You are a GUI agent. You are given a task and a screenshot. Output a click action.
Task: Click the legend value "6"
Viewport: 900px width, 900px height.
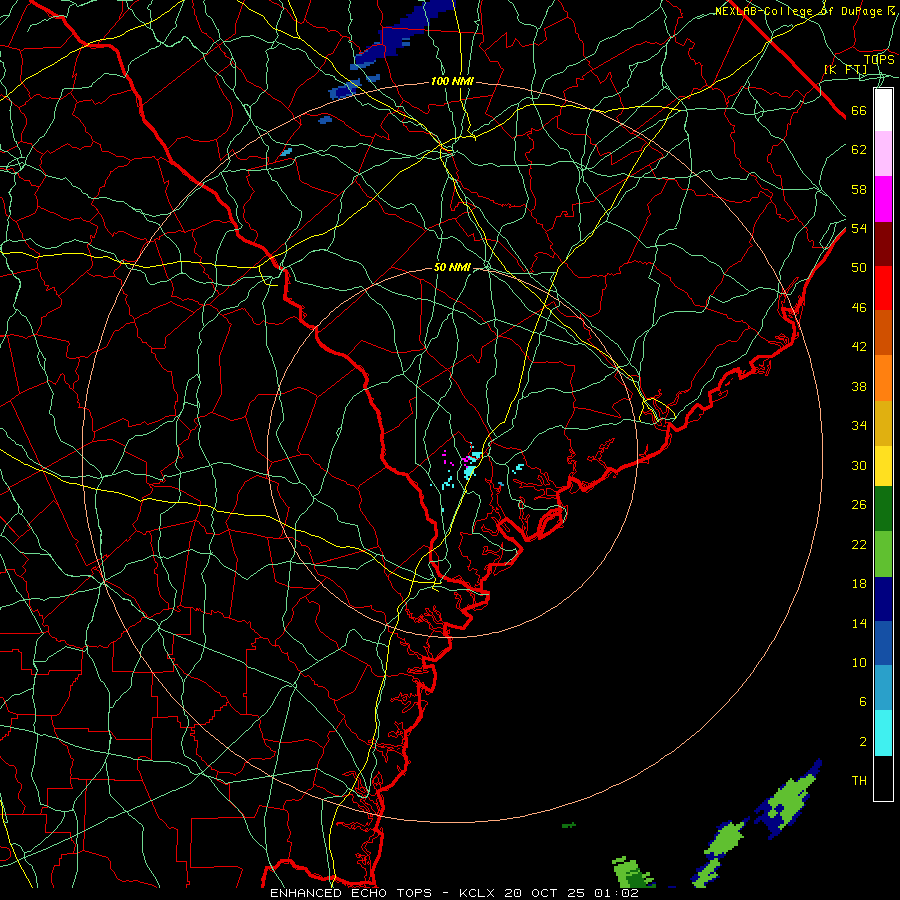[862, 702]
